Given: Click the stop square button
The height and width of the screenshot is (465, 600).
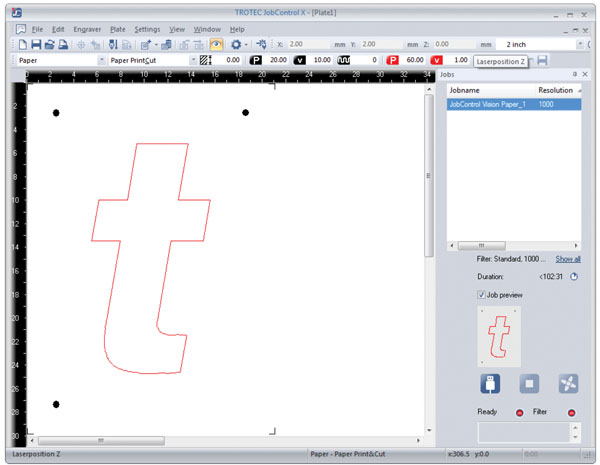Looking at the screenshot, I should 529,383.
